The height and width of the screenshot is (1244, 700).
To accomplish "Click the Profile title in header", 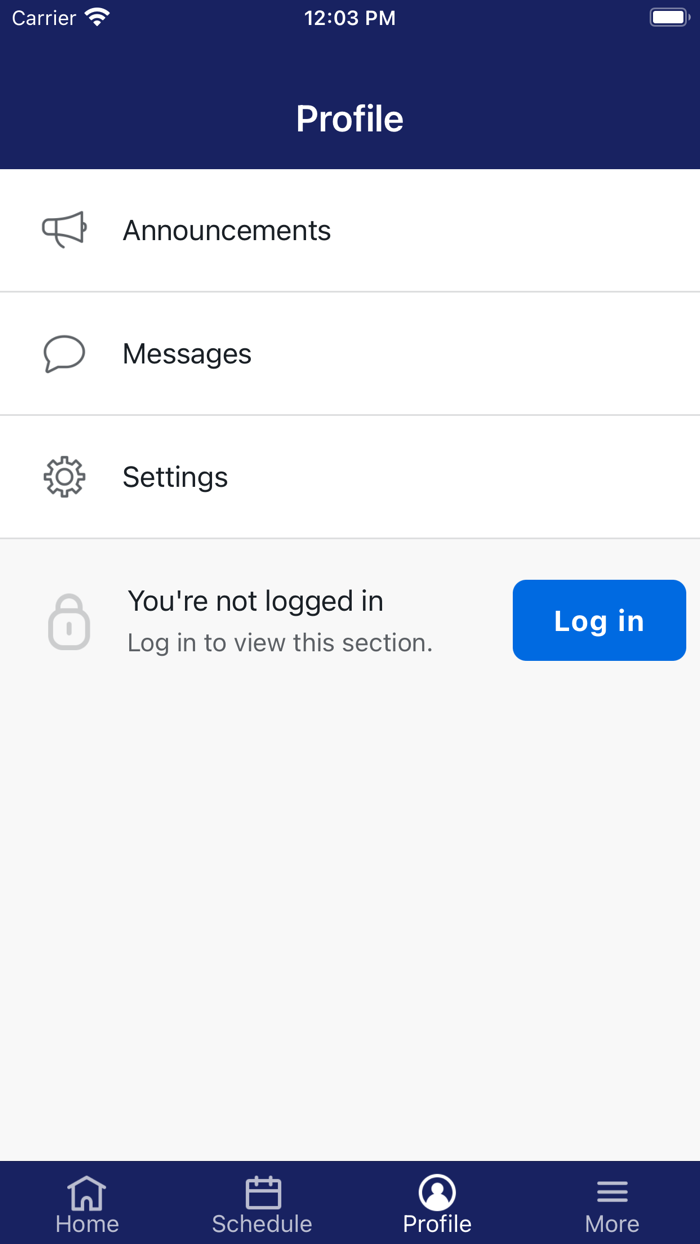I will [x=350, y=119].
